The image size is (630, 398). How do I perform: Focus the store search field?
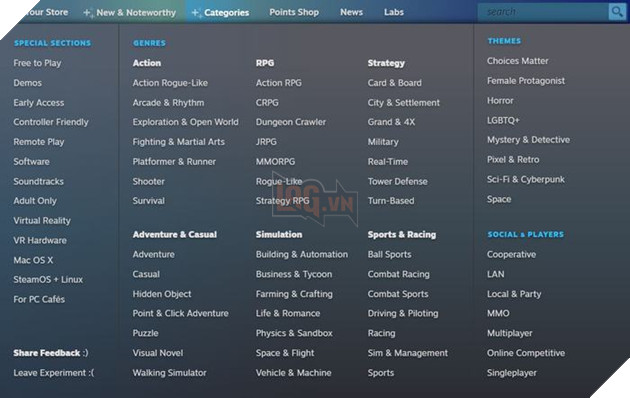[x=543, y=12]
